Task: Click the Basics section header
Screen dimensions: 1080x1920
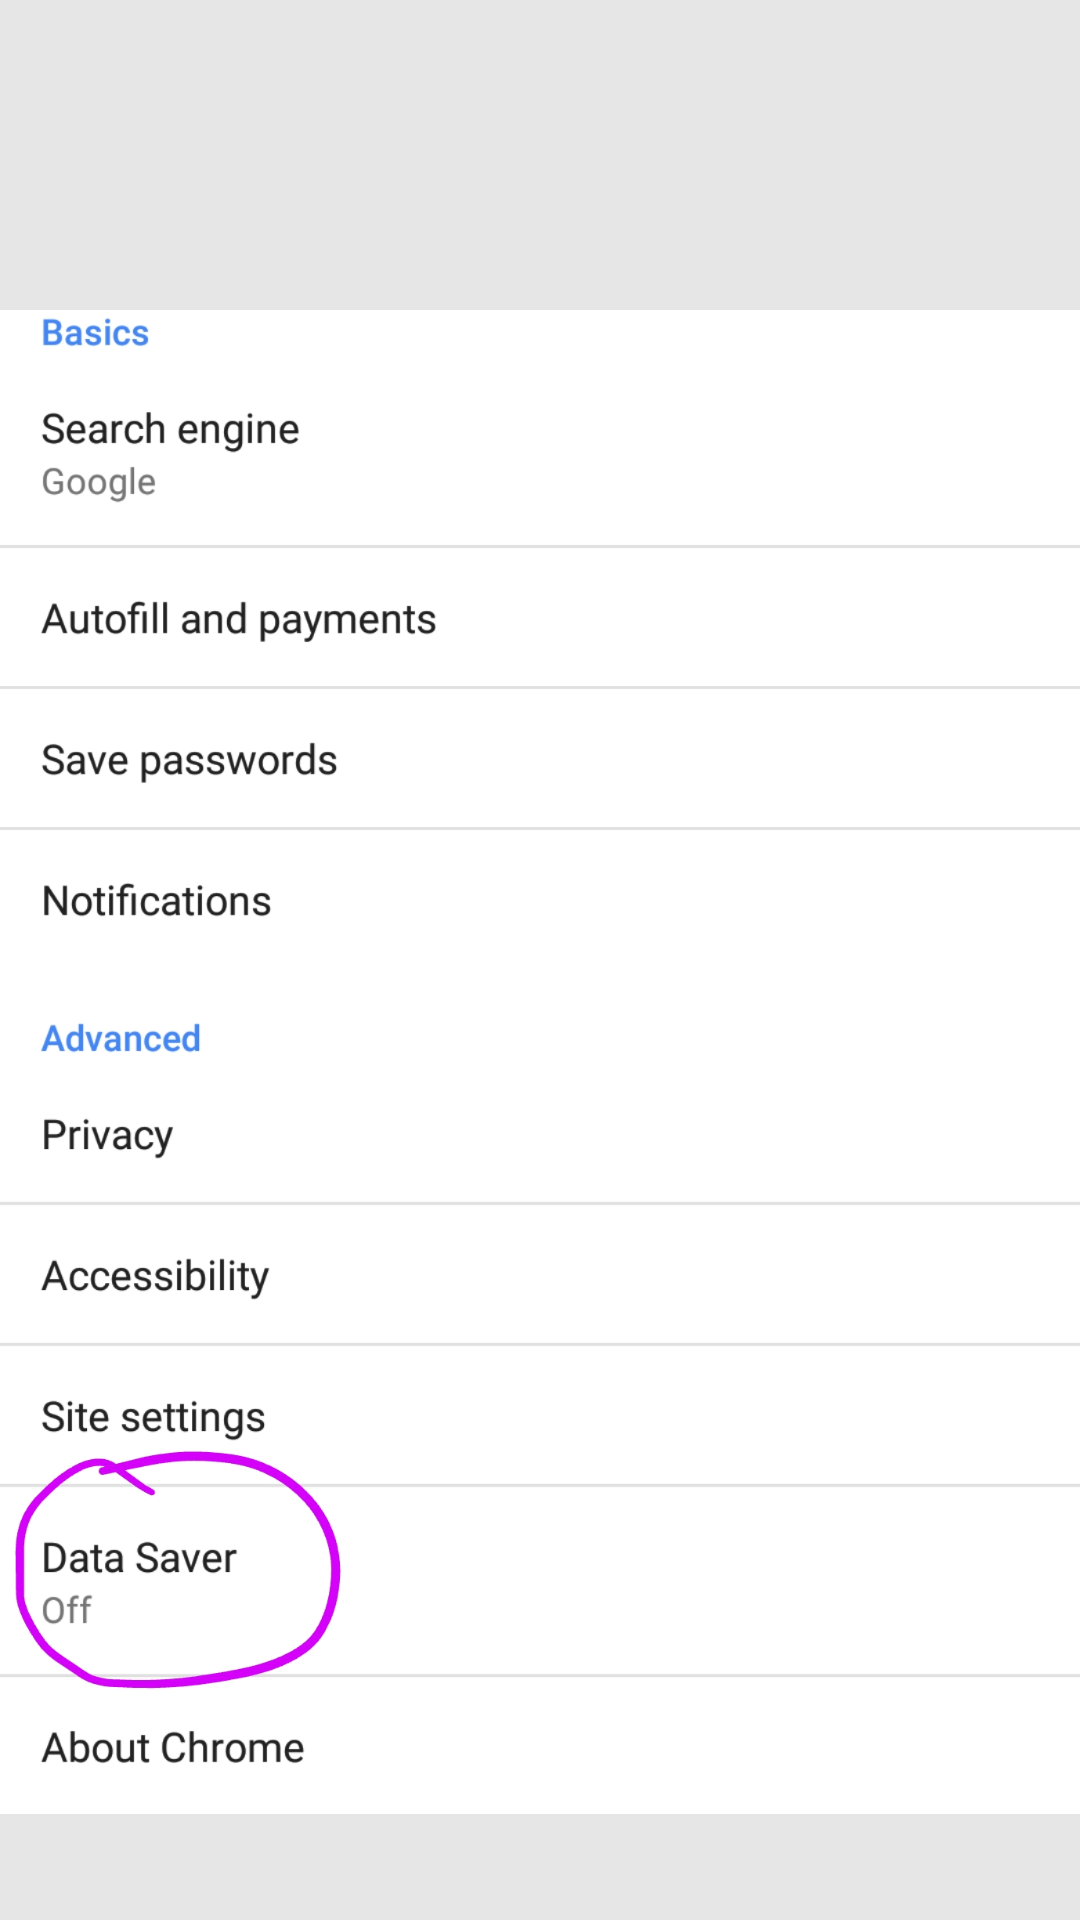Action: point(95,333)
